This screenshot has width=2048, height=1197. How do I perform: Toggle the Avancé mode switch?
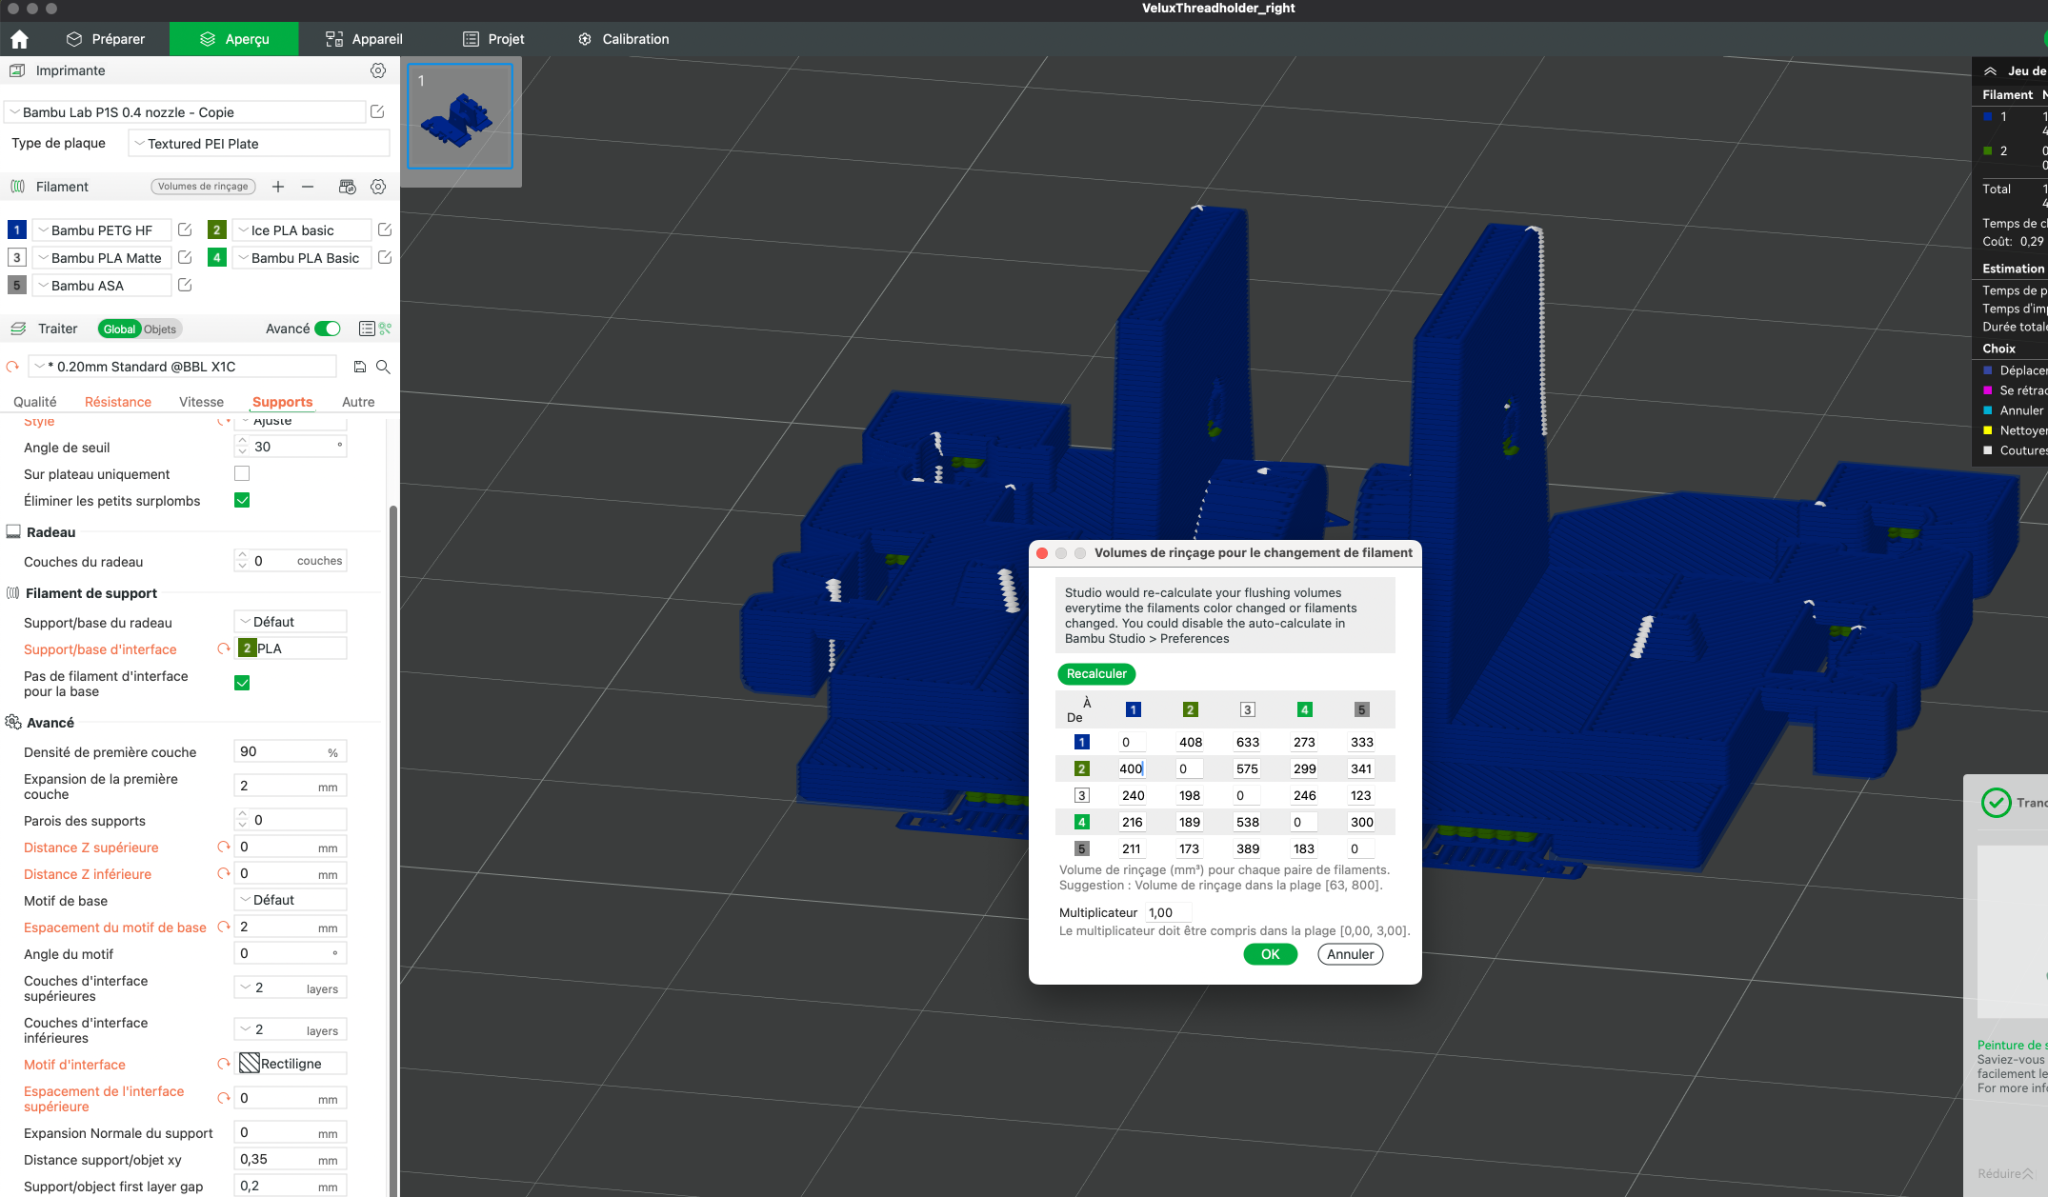pos(327,329)
